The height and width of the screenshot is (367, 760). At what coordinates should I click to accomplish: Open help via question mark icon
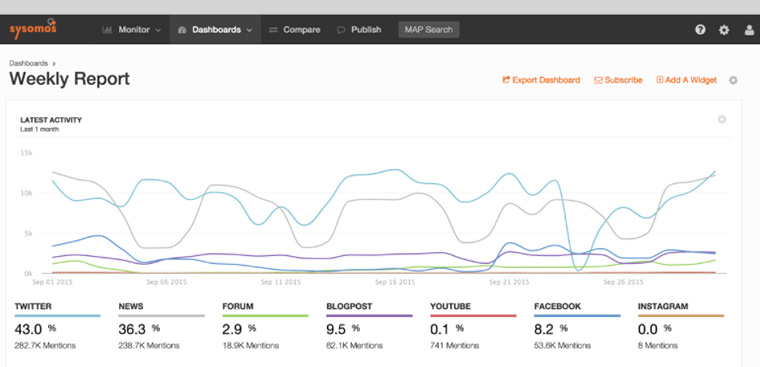click(700, 30)
